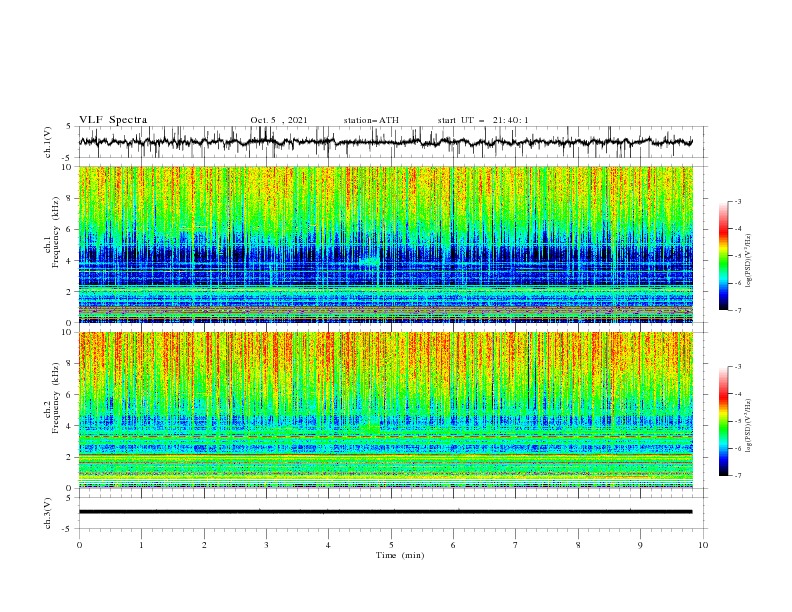Click the 'Time (min)' axis label

400,555
